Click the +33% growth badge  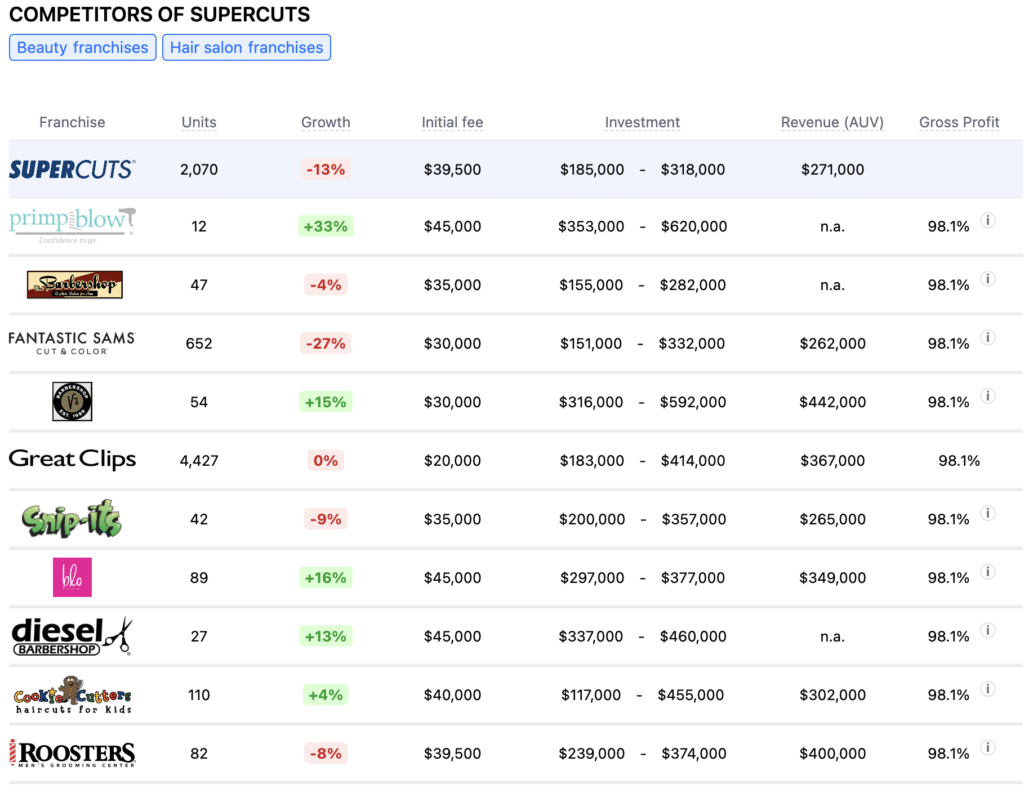(325, 226)
